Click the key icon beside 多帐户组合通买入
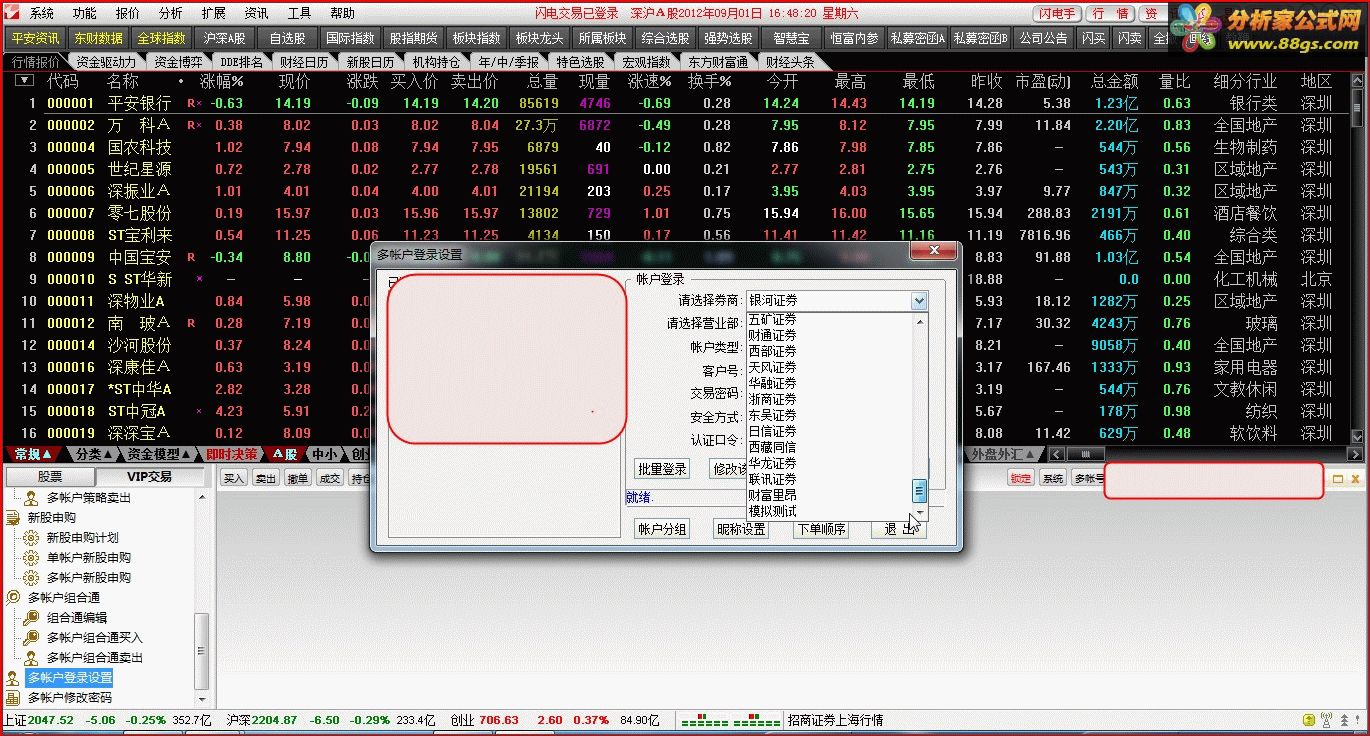1370x736 pixels. click(30, 638)
